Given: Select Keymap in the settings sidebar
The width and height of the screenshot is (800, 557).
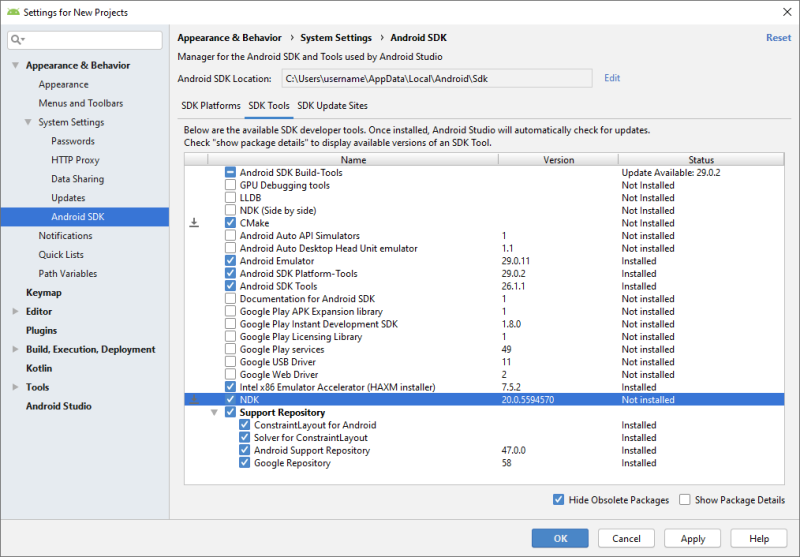Looking at the screenshot, I should coord(43,293).
